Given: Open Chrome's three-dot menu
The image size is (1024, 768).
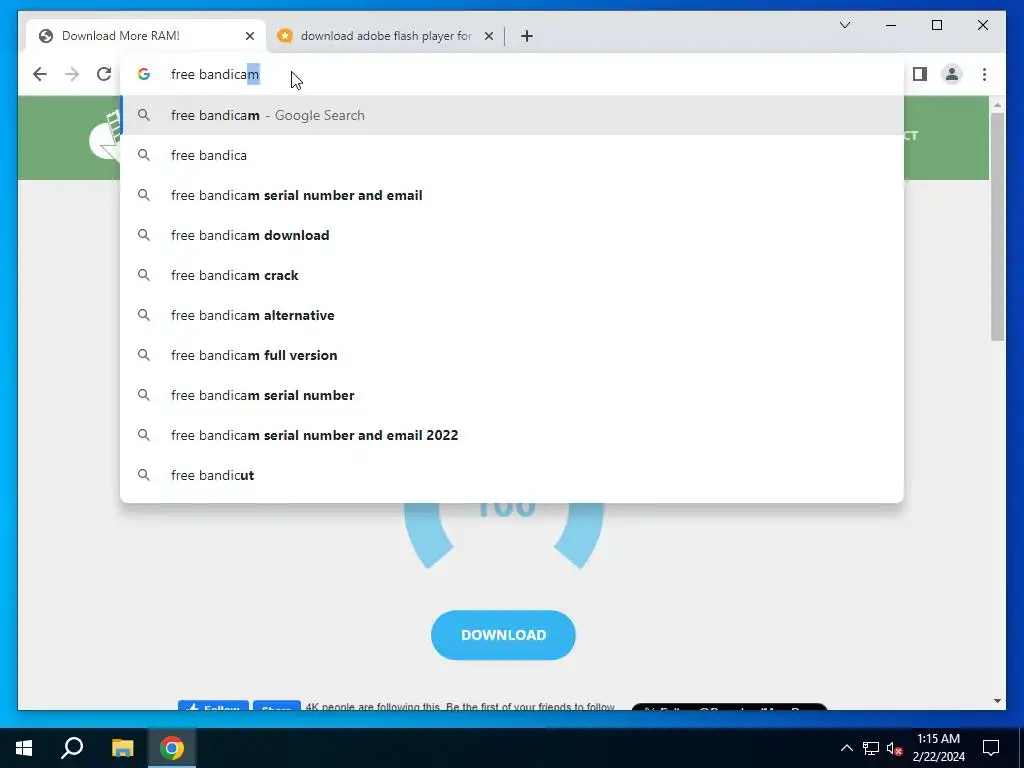Looking at the screenshot, I should (x=984, y=74).
